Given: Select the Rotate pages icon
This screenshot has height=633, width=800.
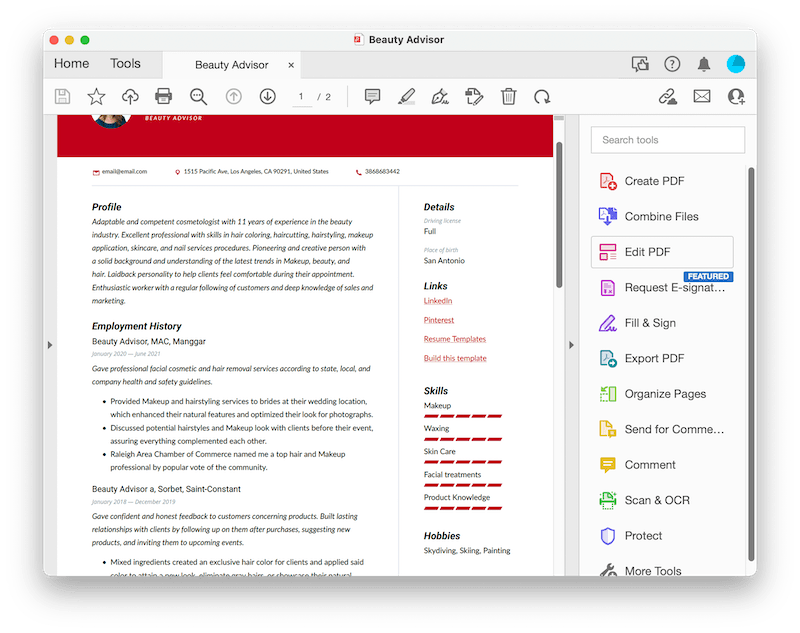Looking at the screenshot, I should click(543, 96).
